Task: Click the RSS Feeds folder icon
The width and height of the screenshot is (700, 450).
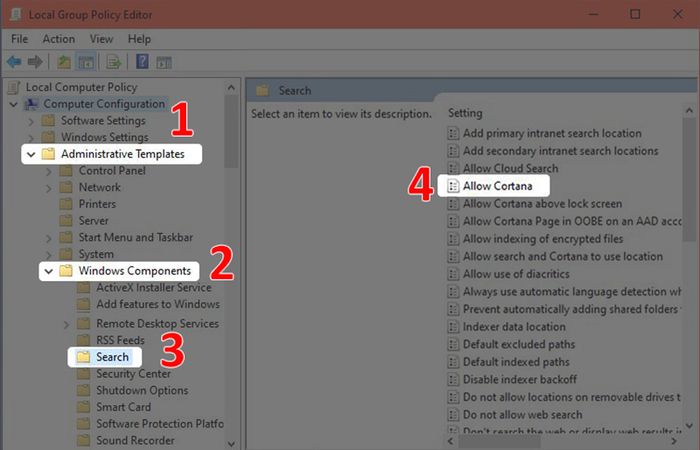Action: (x=83, y=340)
